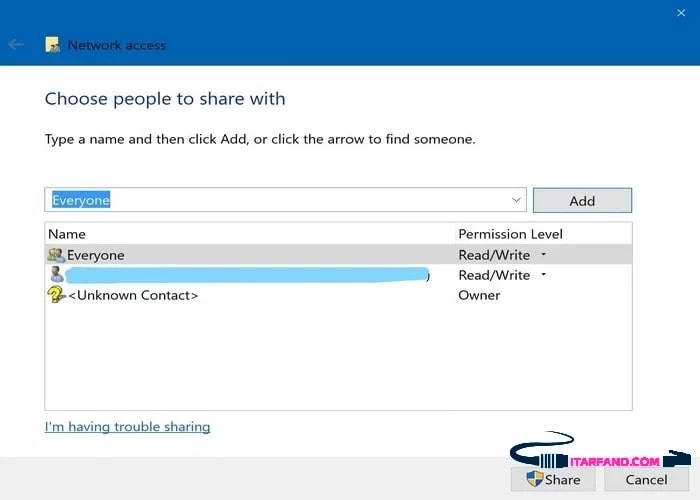This screenshot has width=700, height=500.
Task: Select the Everyone row name text
Action: (x=96, y=255)
